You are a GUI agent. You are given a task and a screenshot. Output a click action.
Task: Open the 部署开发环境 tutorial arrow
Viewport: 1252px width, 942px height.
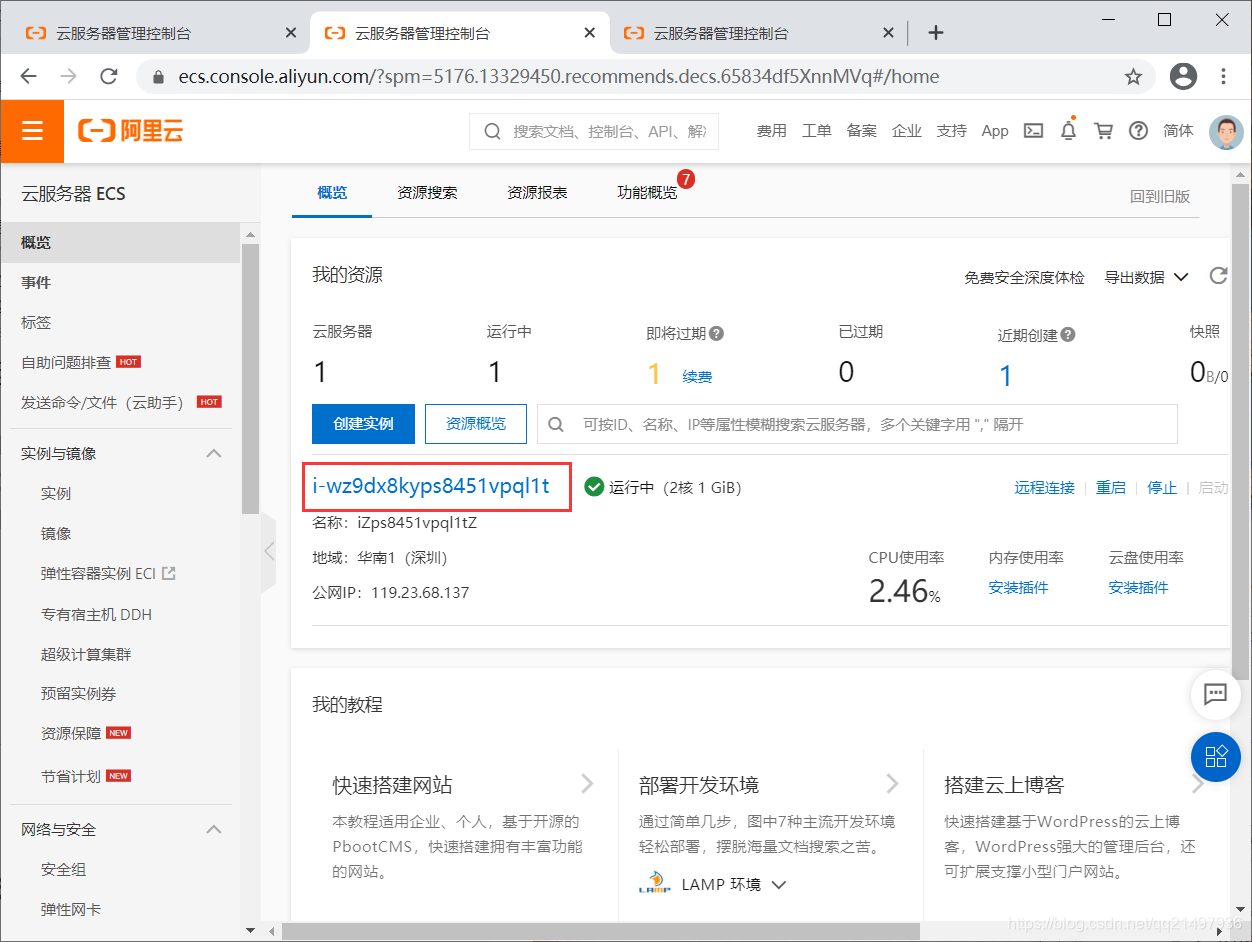(892, 783)
